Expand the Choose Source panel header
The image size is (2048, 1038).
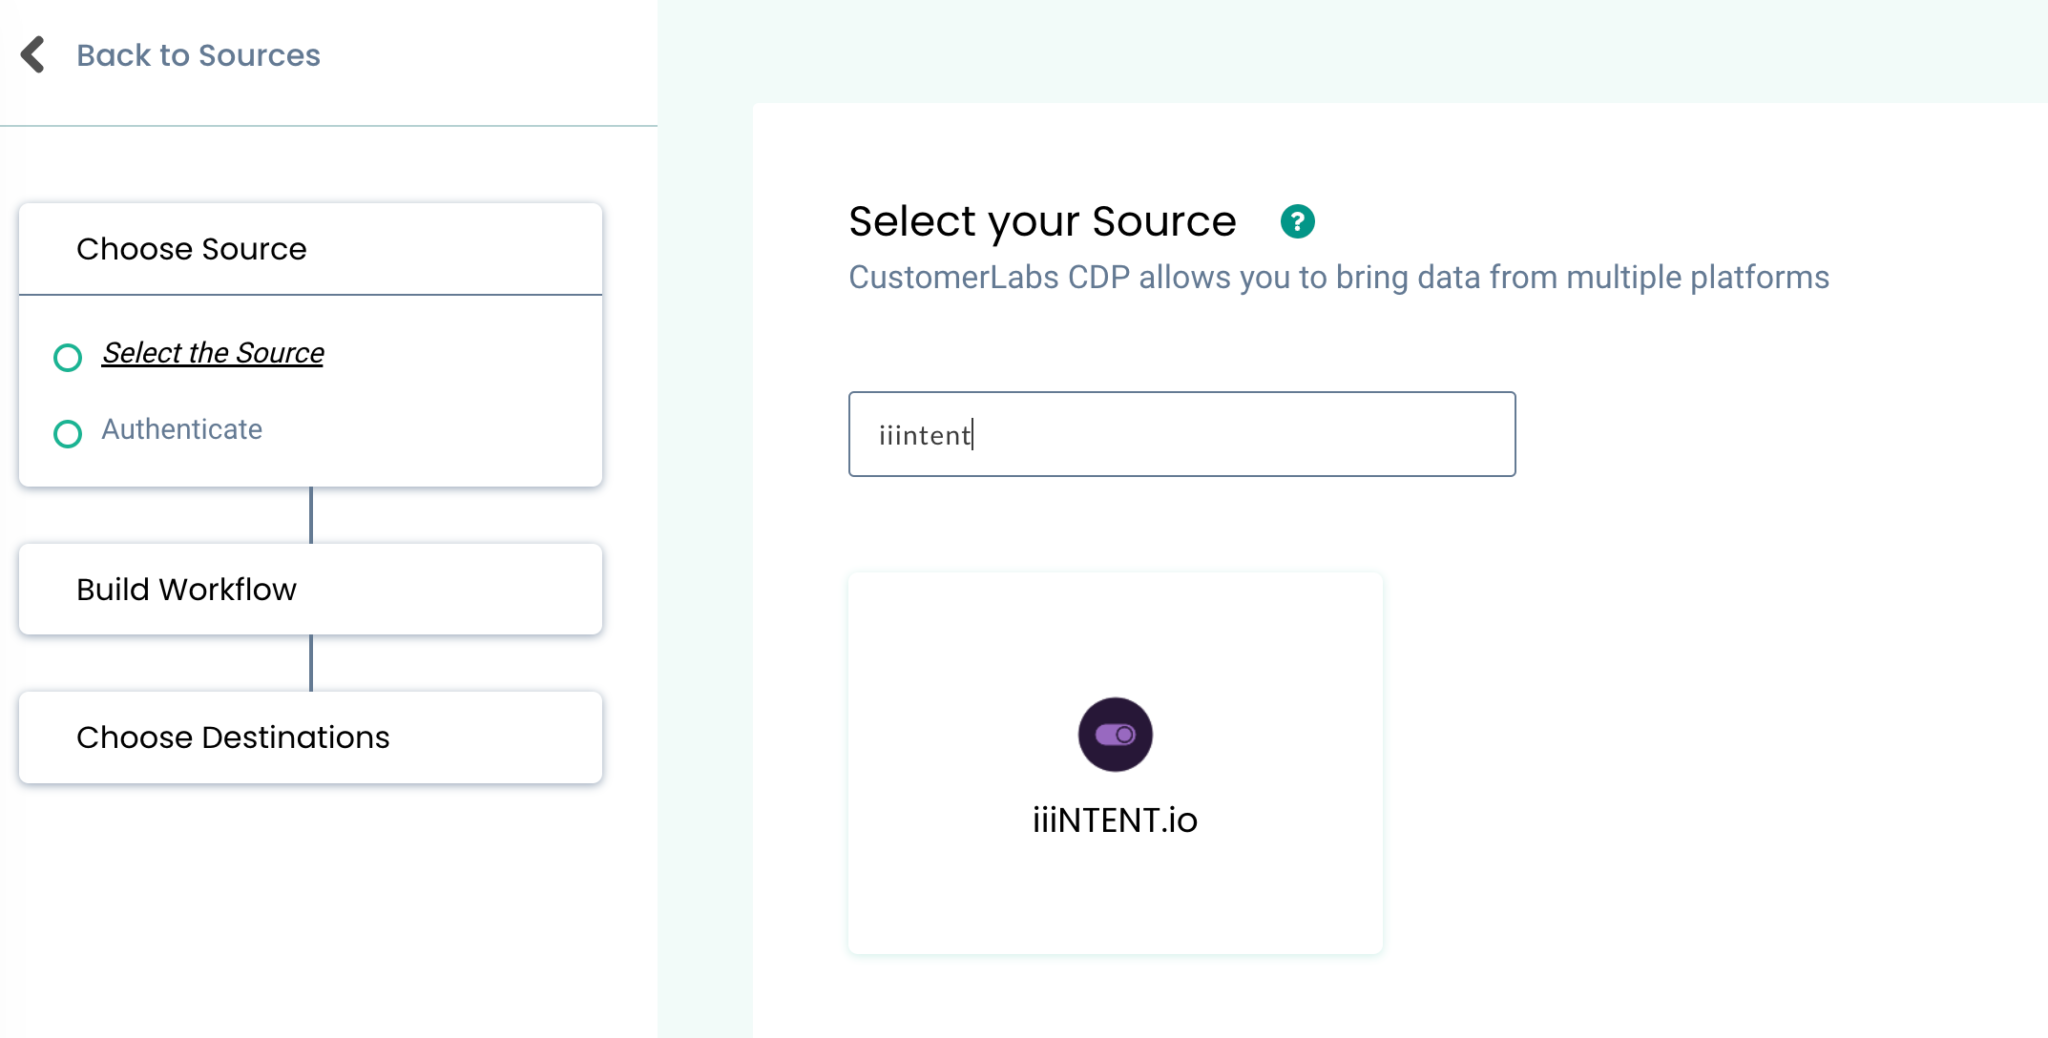coord(310,249)
